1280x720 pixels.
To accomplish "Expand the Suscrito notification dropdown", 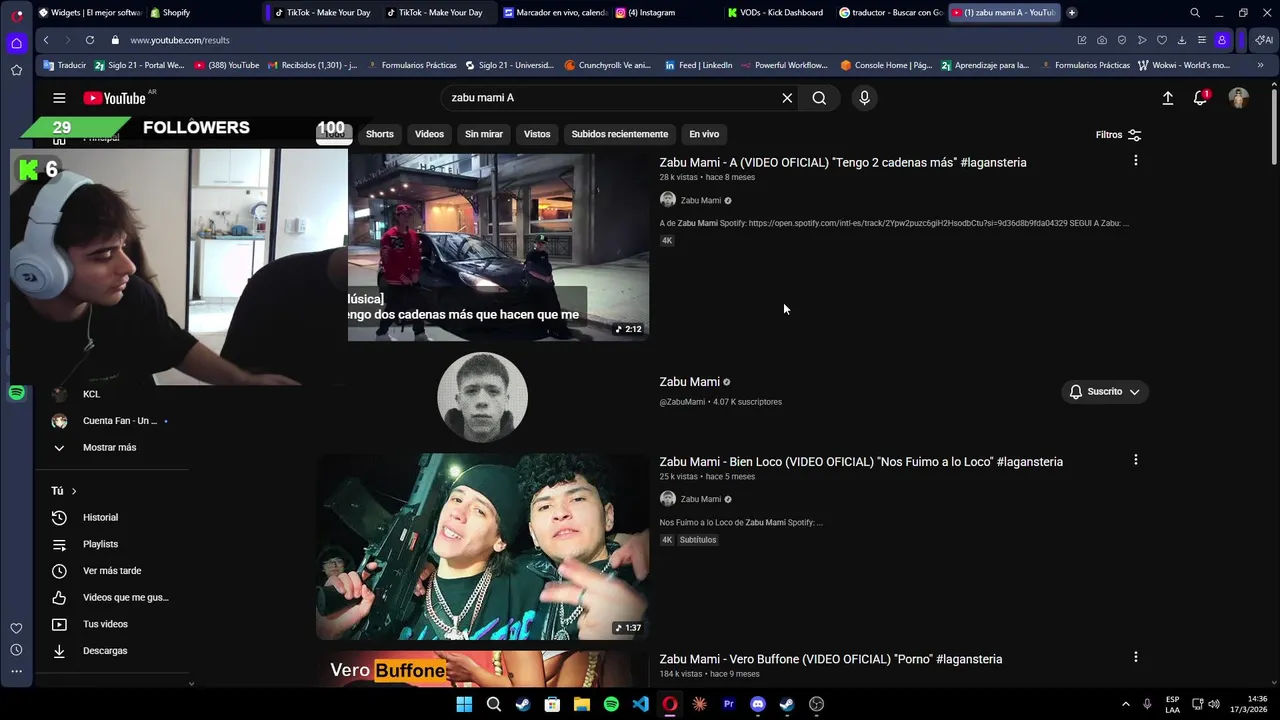I will click(1104, 392).
